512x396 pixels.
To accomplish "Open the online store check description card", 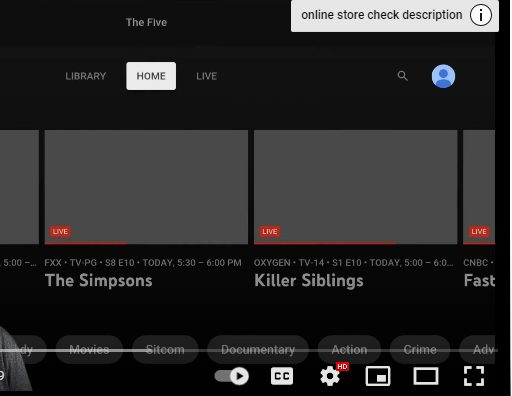I will (x=395, y=16).
